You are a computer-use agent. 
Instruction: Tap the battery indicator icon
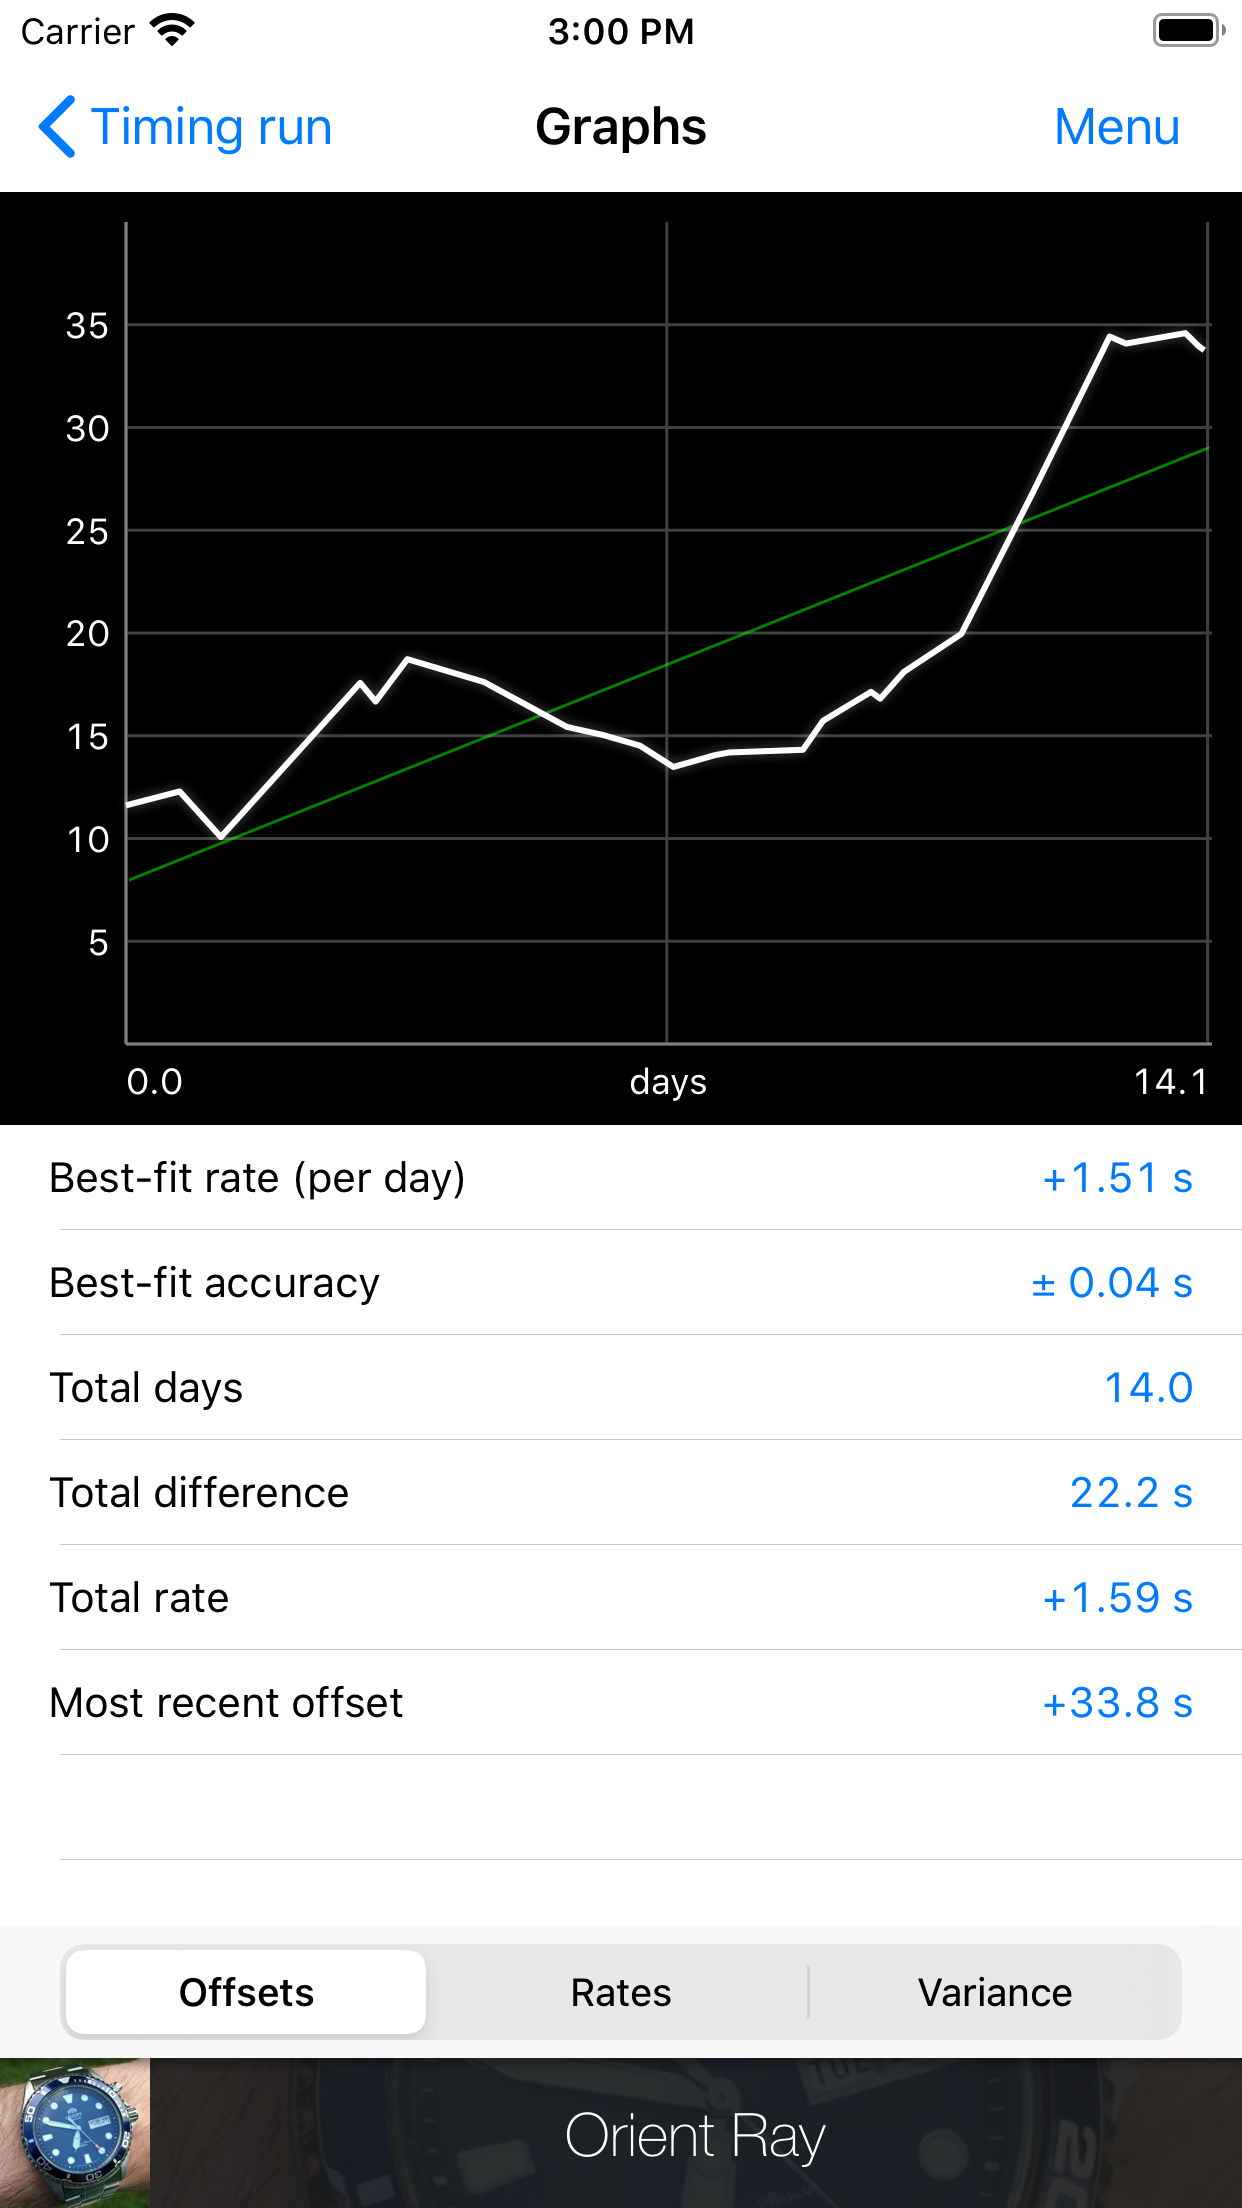click(1188, 31)
